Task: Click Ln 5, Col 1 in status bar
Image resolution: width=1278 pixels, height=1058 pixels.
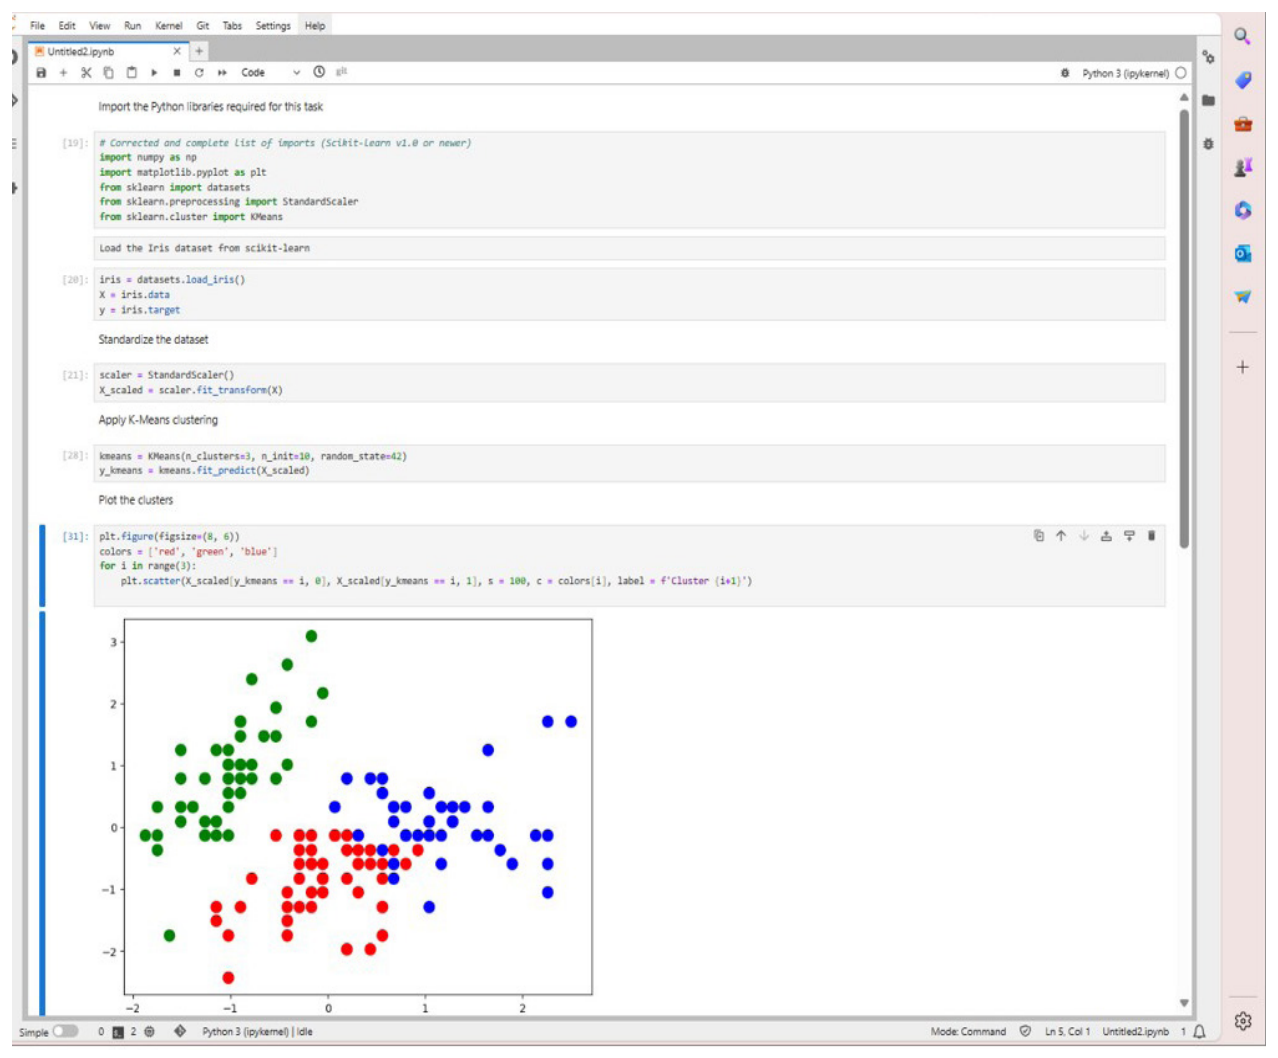Action: coord(1068,1031)
